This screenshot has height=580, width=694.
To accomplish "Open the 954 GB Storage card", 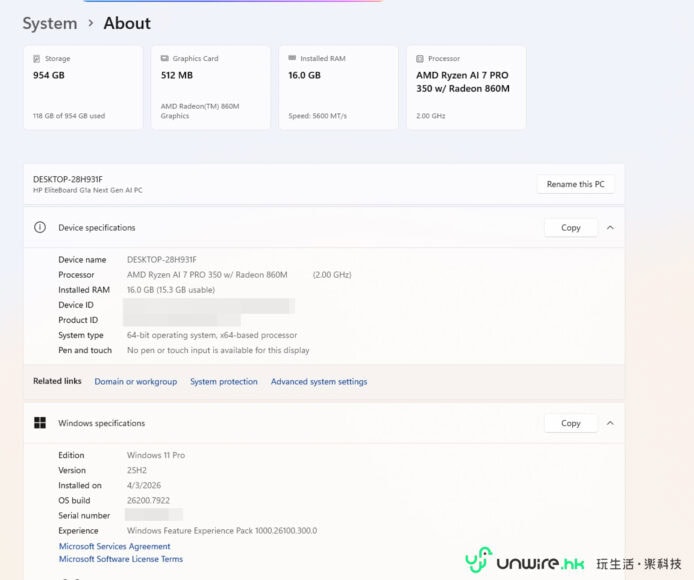I will [x=83, y=88].
